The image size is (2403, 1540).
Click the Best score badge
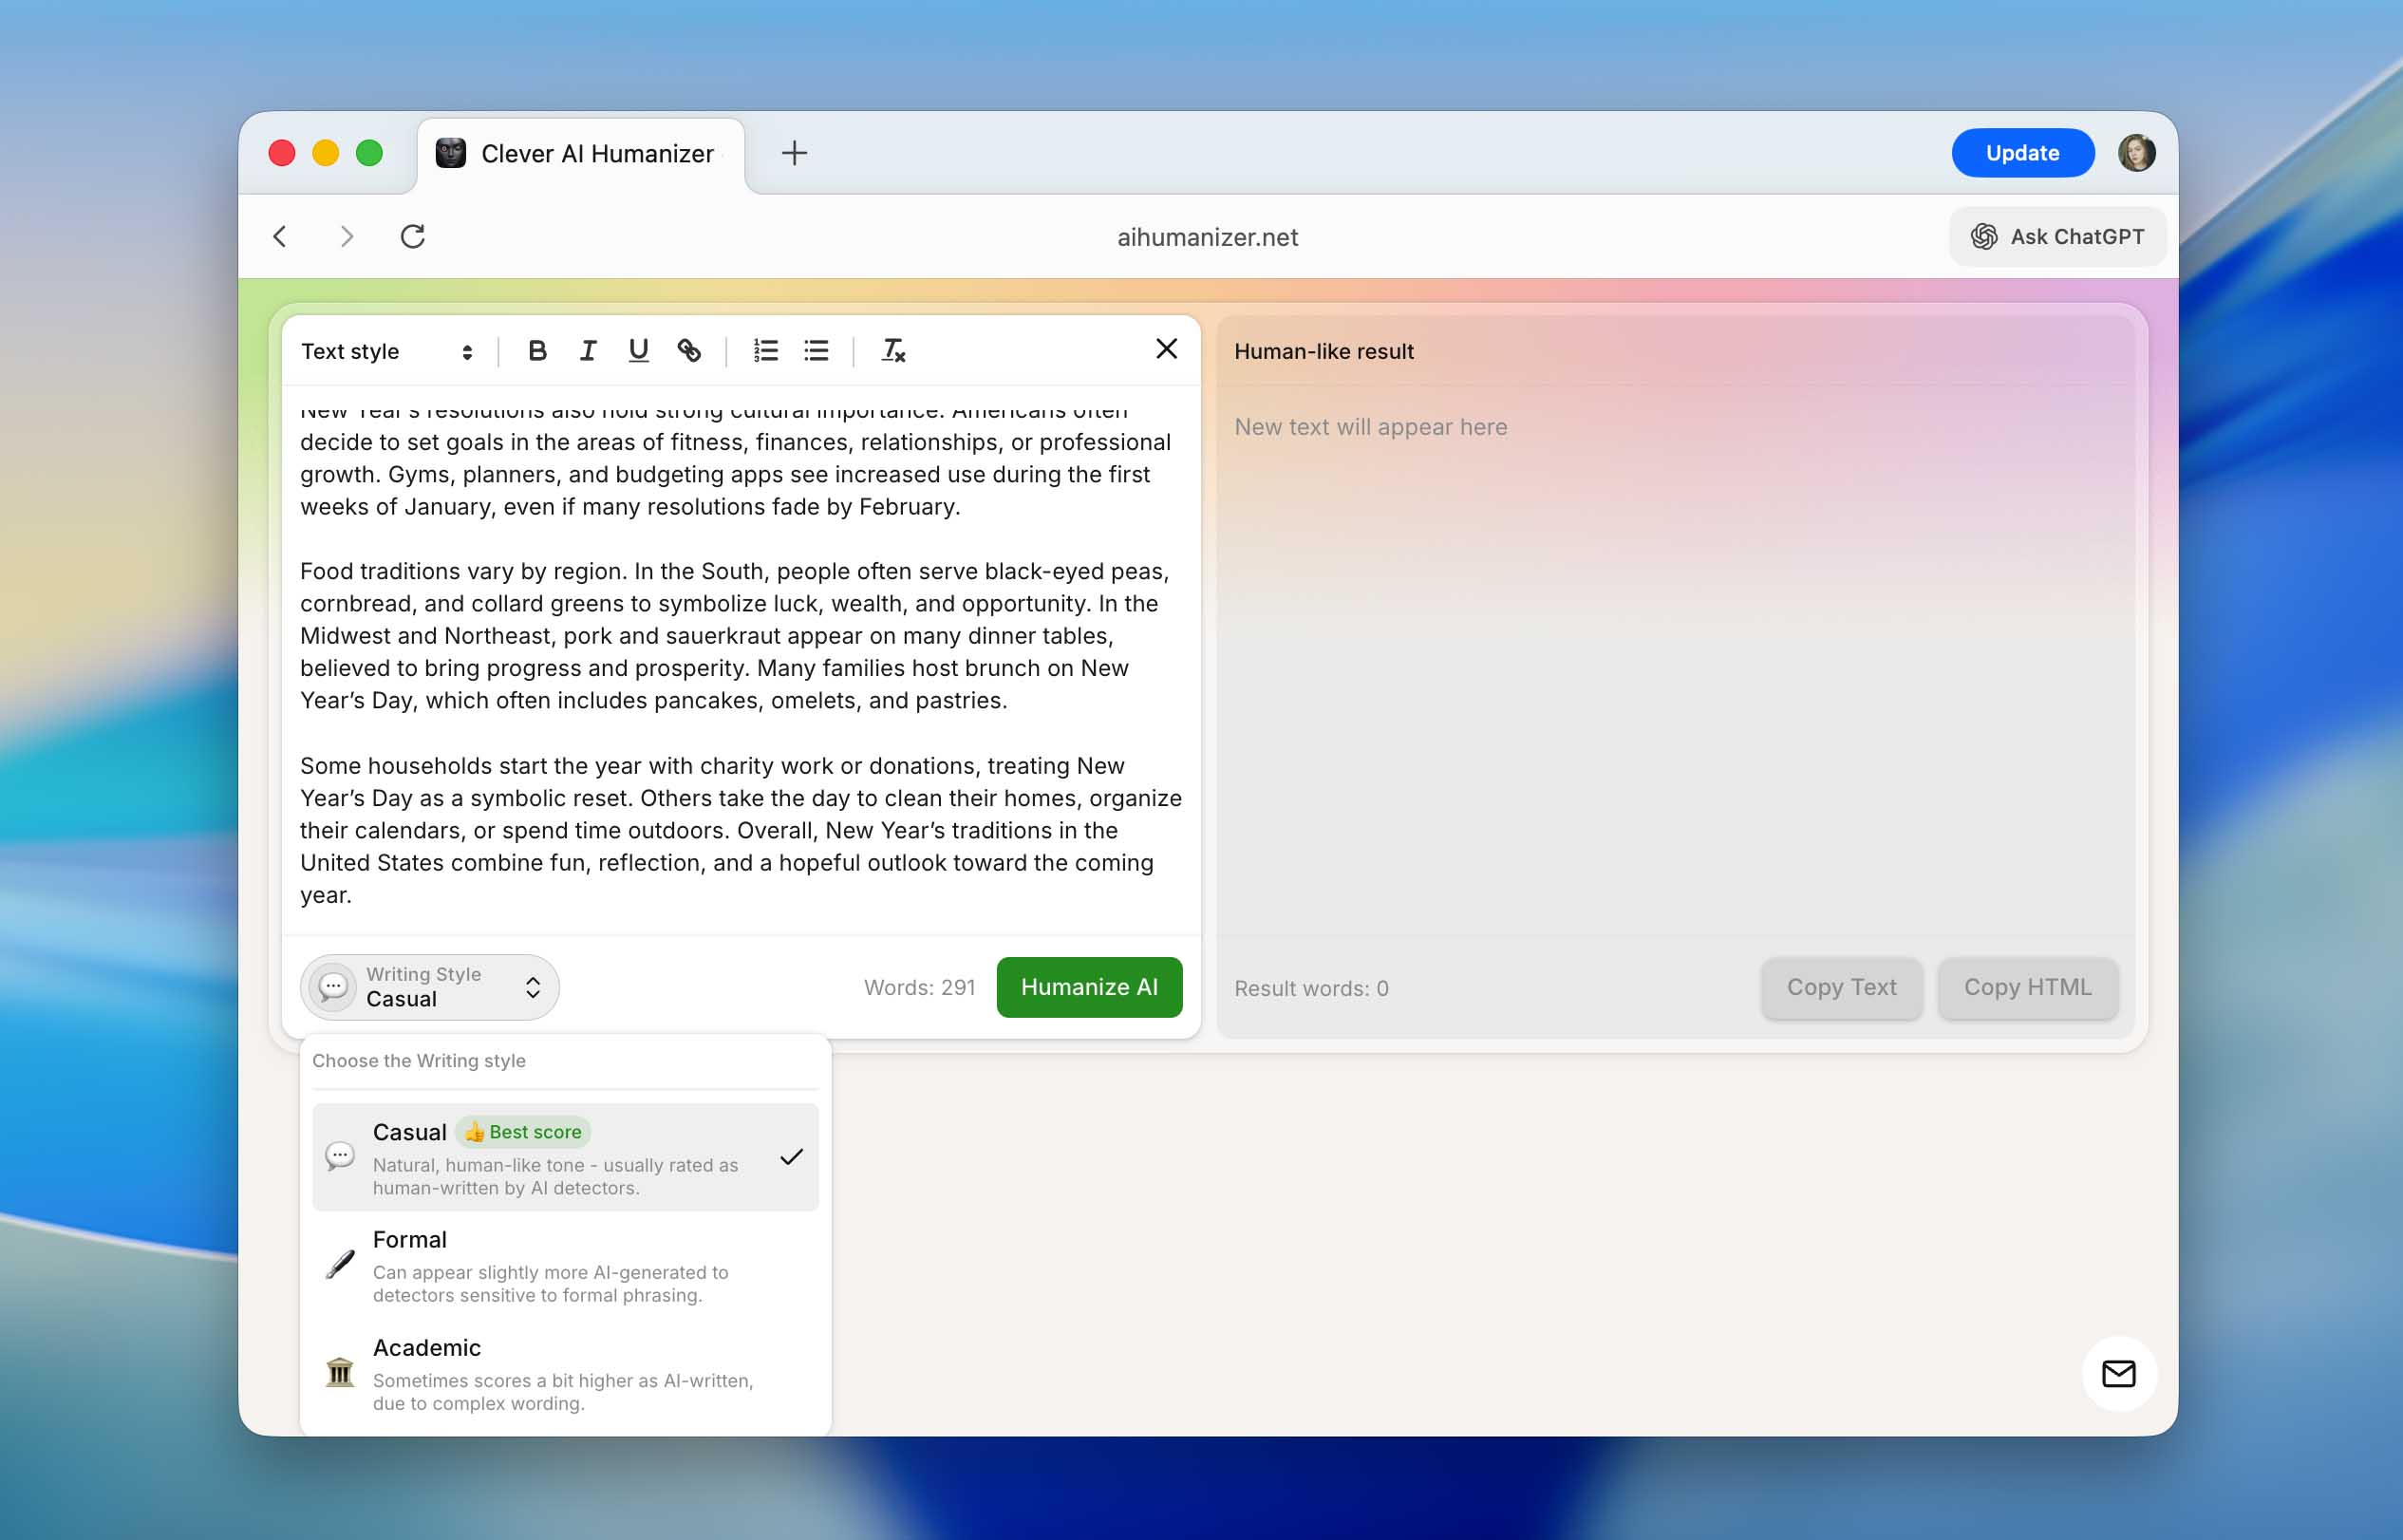coord(523,1132)
